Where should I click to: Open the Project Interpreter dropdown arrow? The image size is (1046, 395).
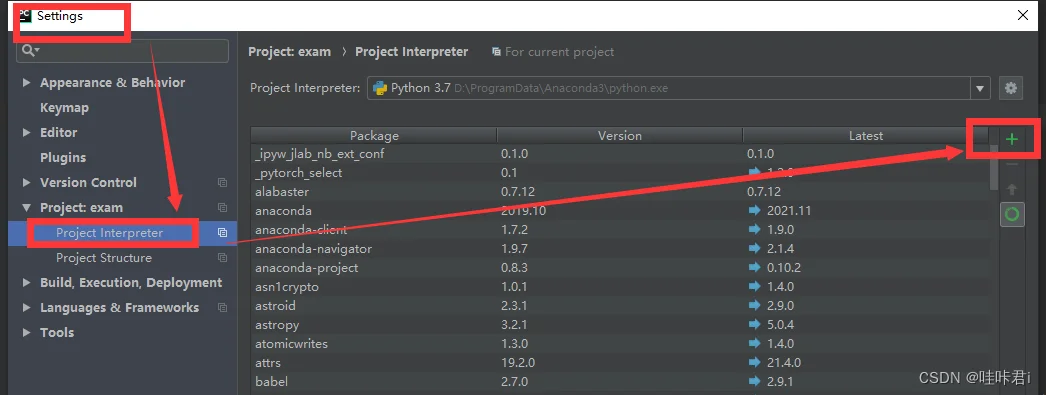980,88
